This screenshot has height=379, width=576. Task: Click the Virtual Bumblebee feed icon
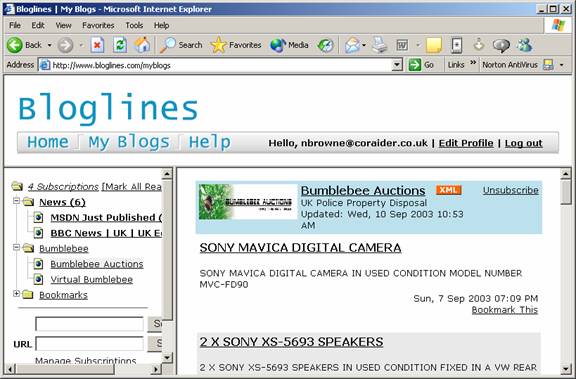(38, 279)
